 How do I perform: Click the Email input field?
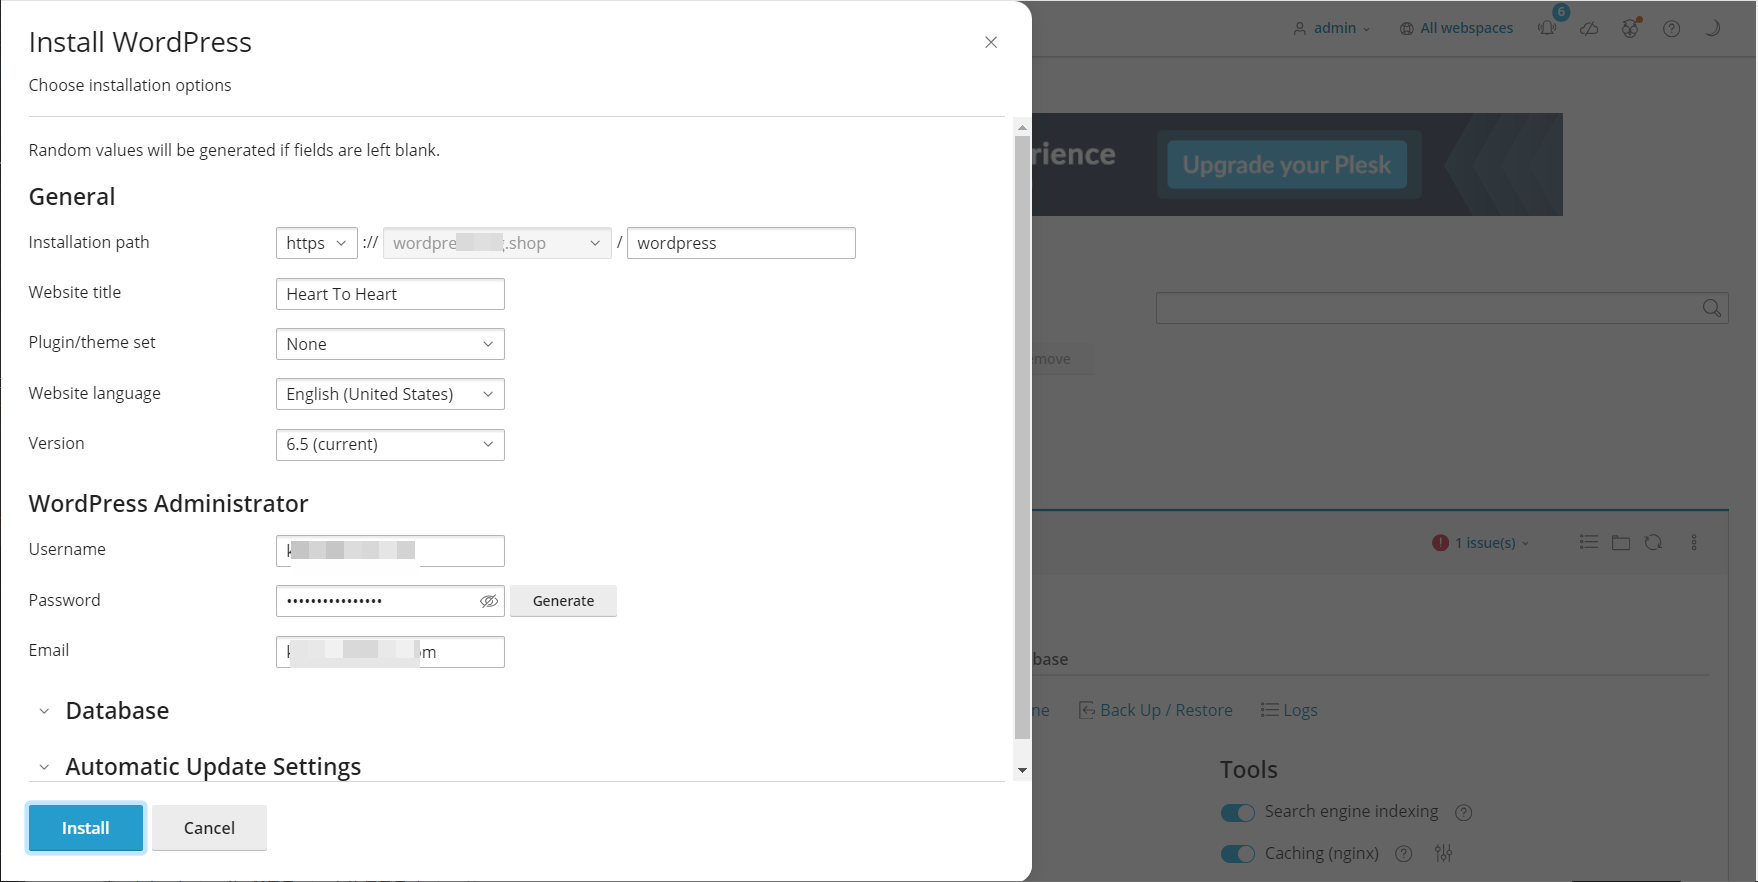click(x=390, y=652)
